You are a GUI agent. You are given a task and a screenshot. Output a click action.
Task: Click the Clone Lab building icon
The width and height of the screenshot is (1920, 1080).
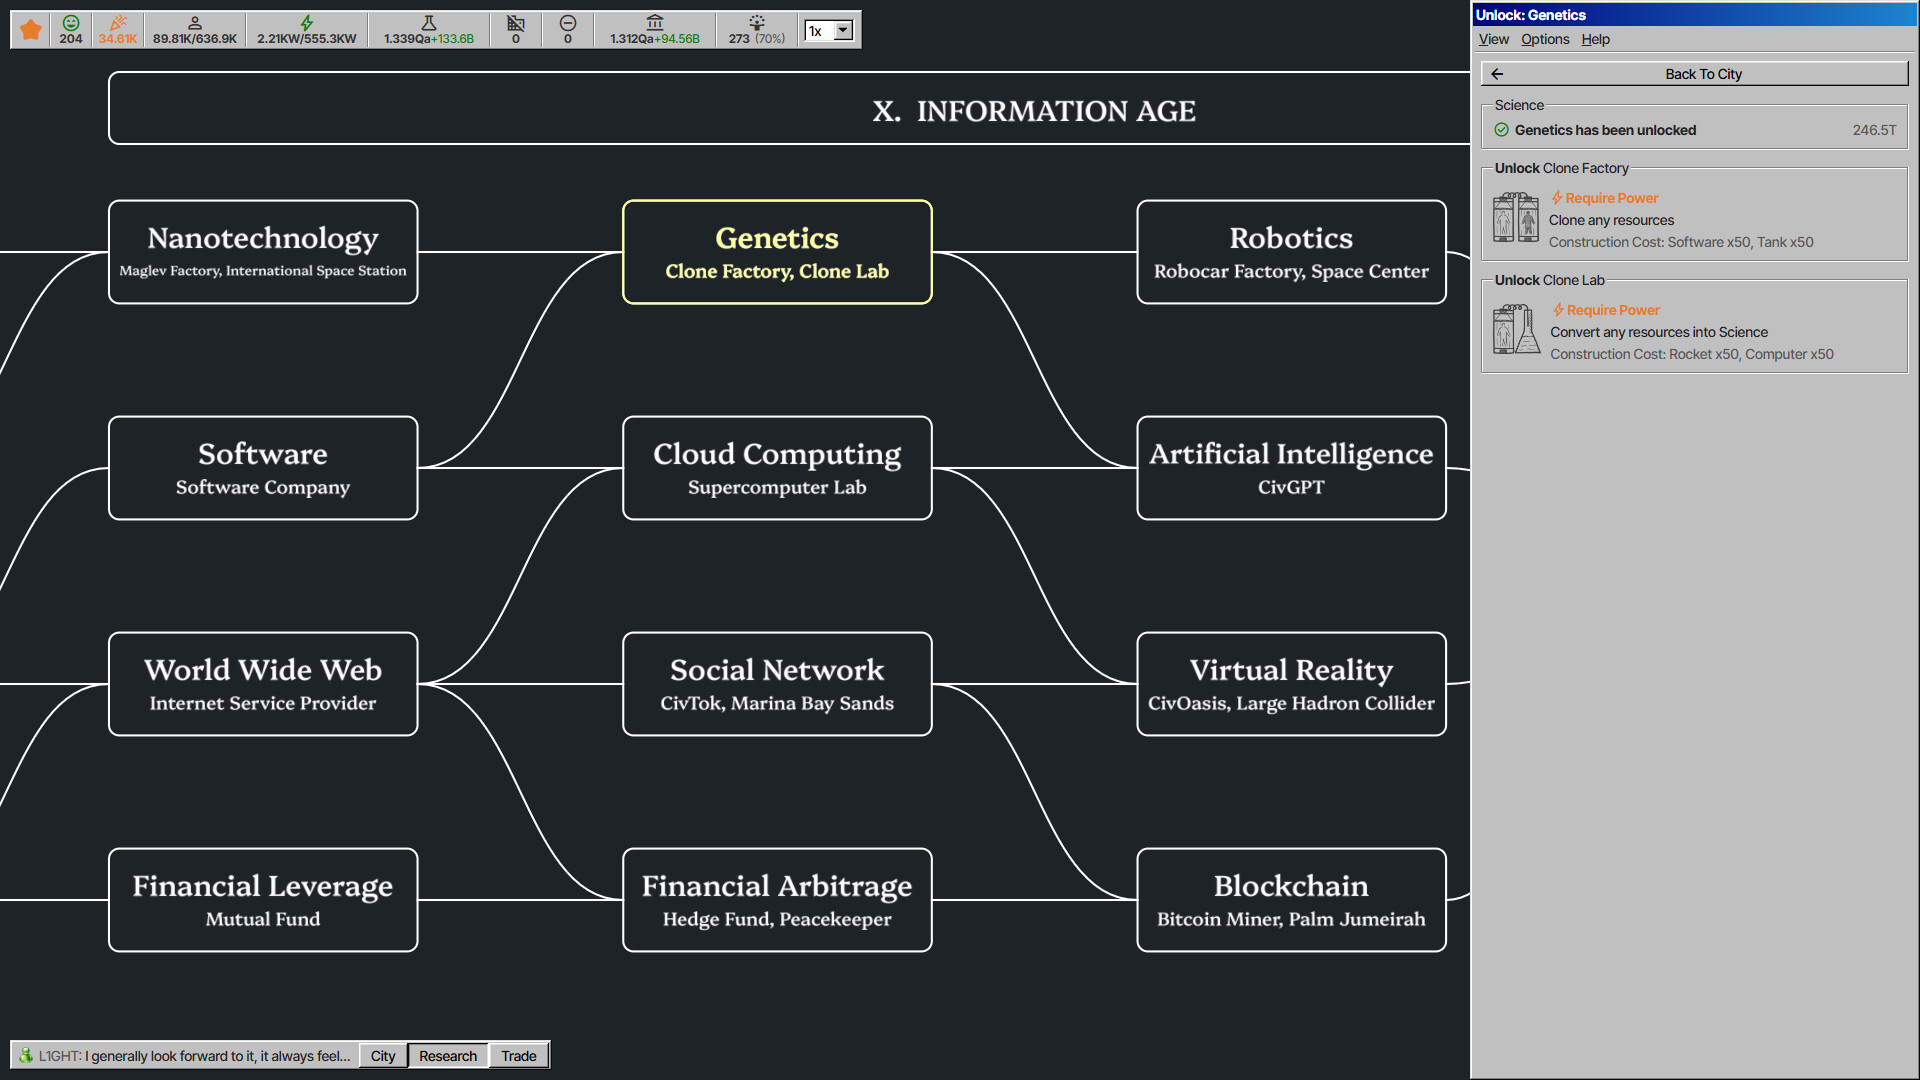tap(1515, 328)
